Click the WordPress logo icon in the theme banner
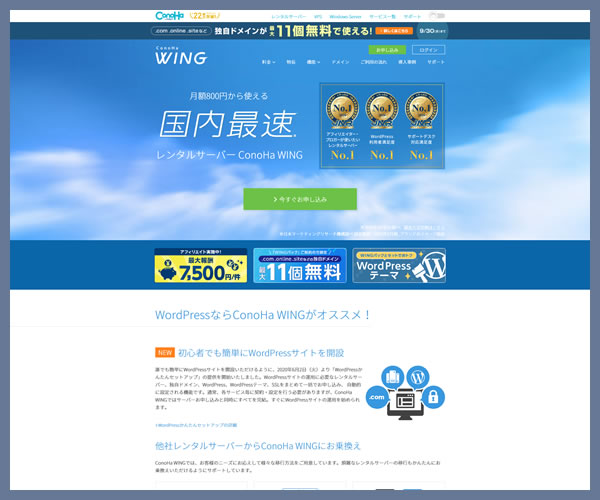The height and width of the screenshot is (500, 600). pos(434,265)
